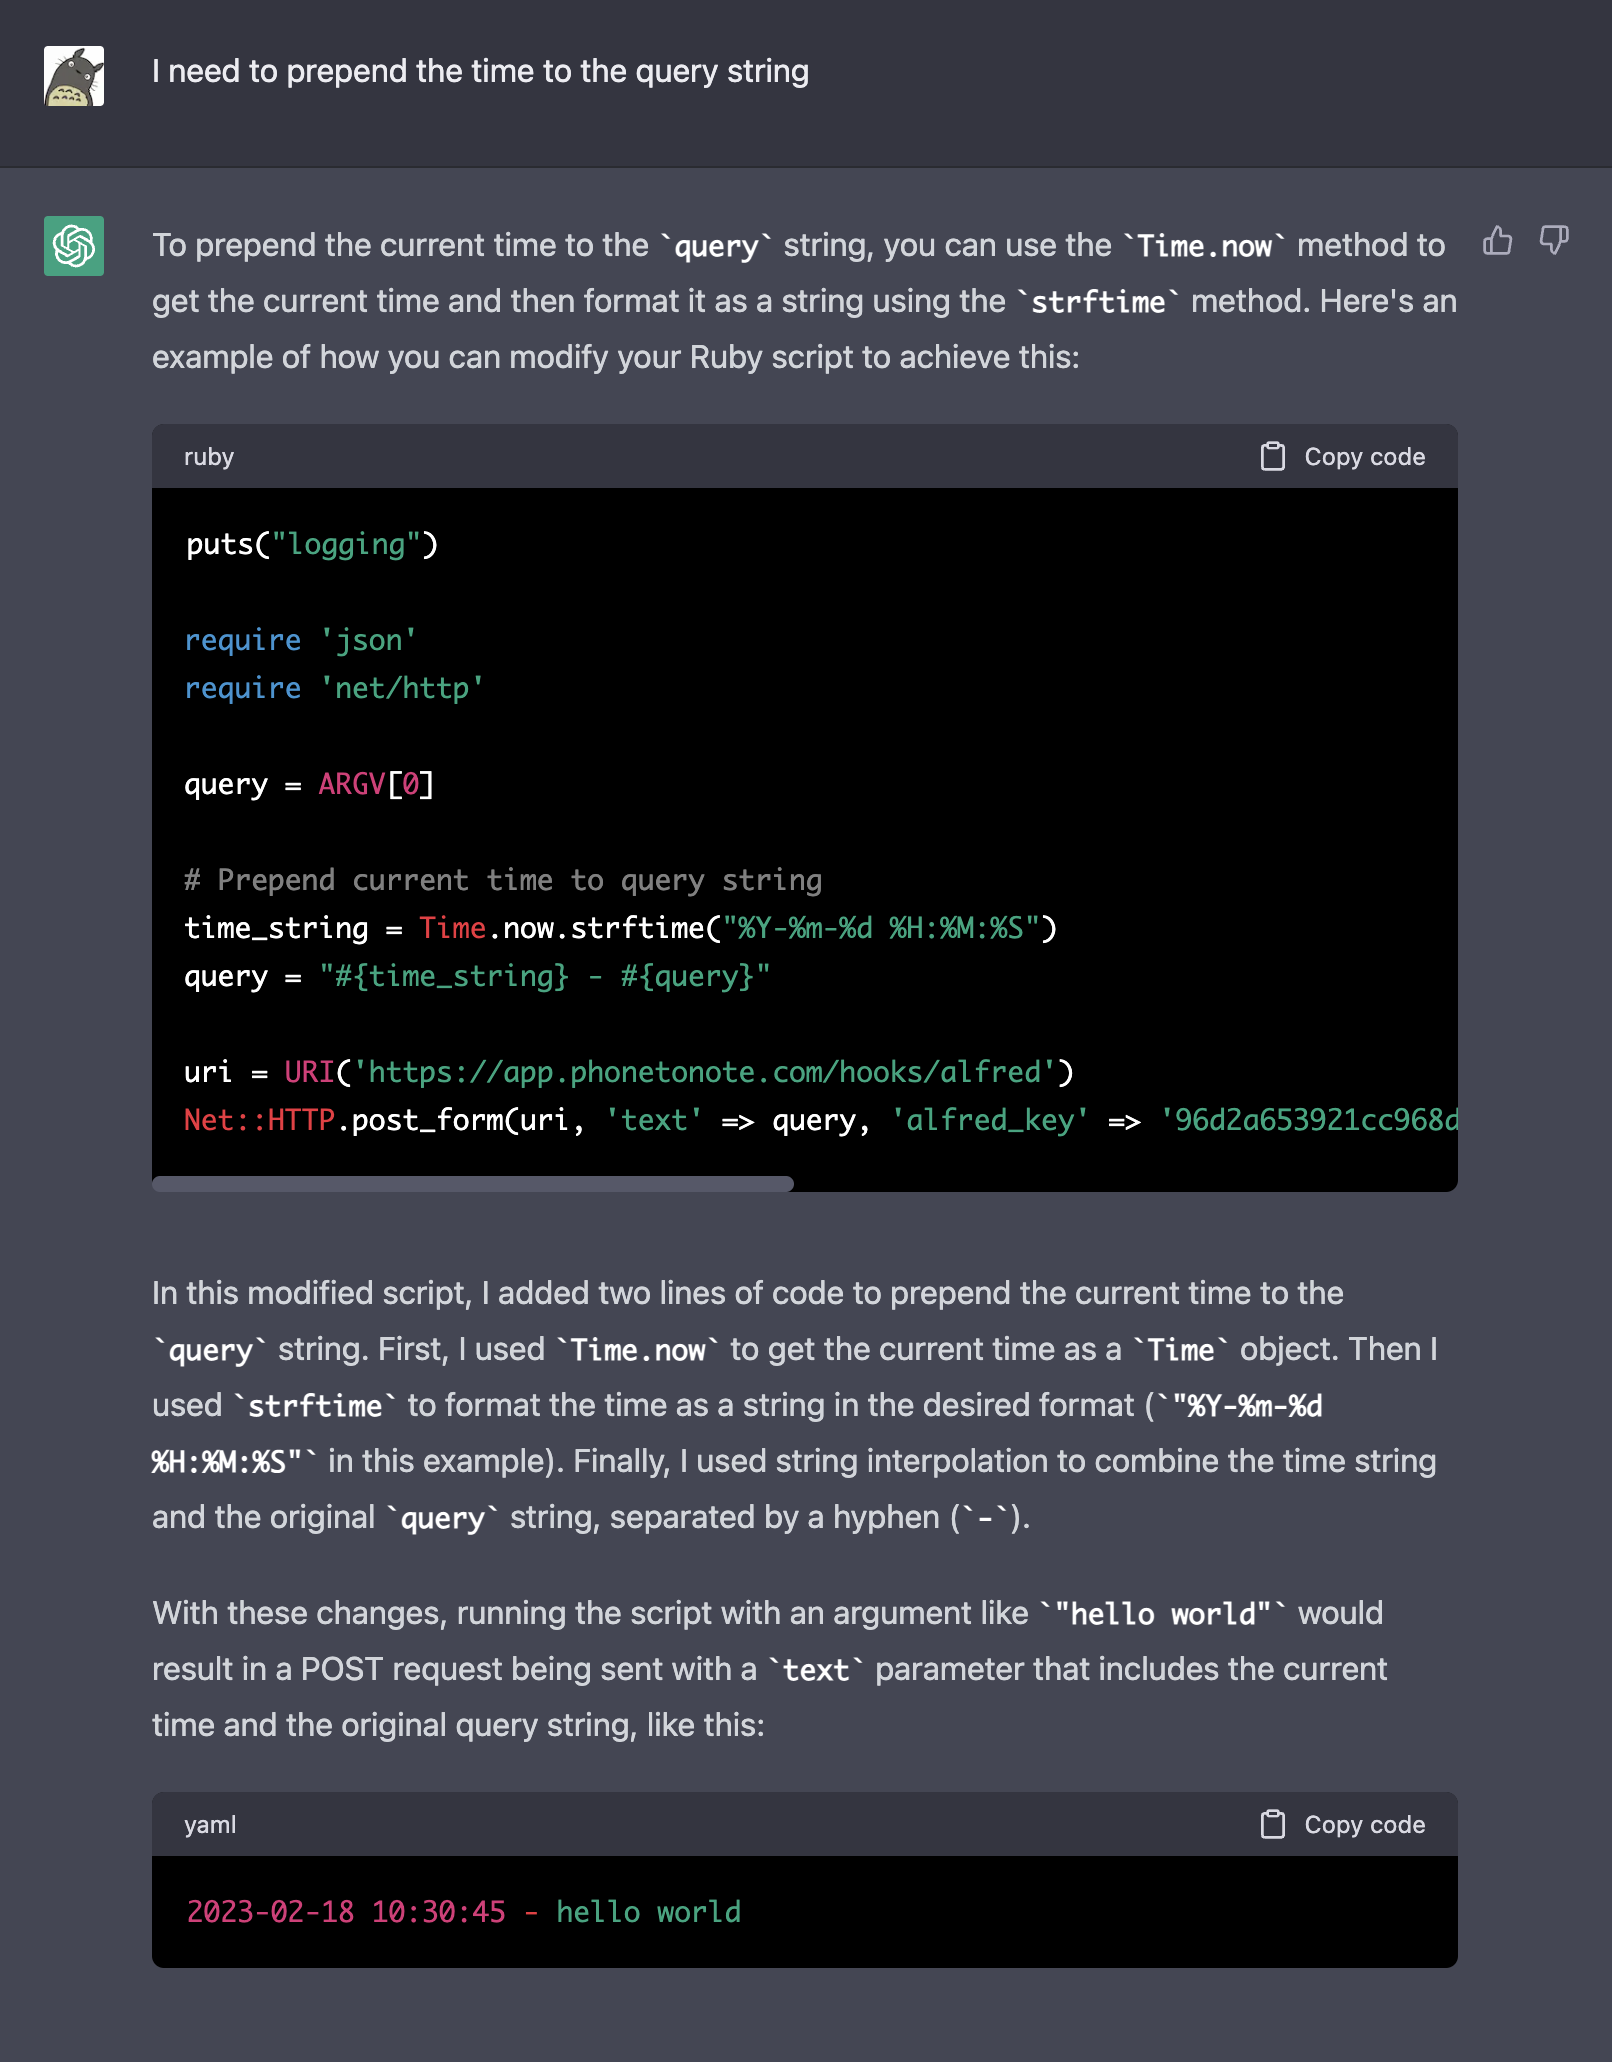Screen dimensions: 1612x2062
Task: Click the '2023-02-18 10:30:45 - hello world' output
Action: [464, 1913]
